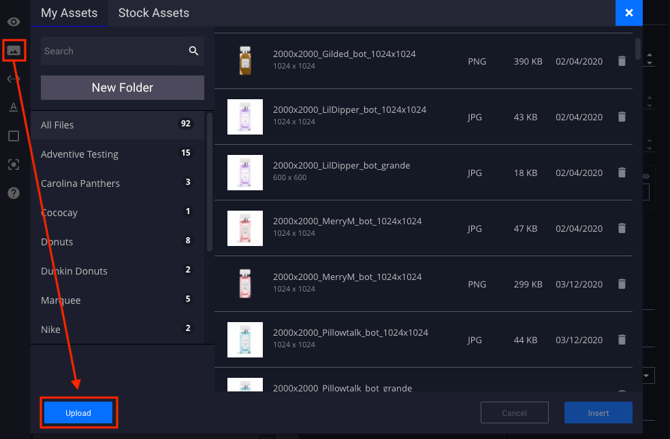
Task: Click the eye preview icon in left sidebar
Action: click(x=13, y=22)
